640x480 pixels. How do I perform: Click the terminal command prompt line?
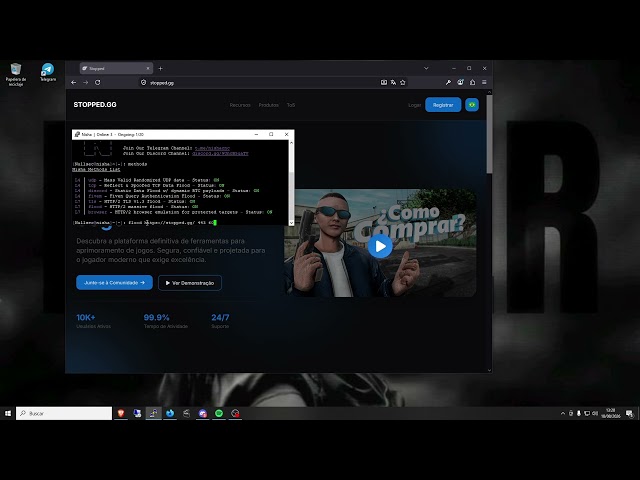coord(144,223)
